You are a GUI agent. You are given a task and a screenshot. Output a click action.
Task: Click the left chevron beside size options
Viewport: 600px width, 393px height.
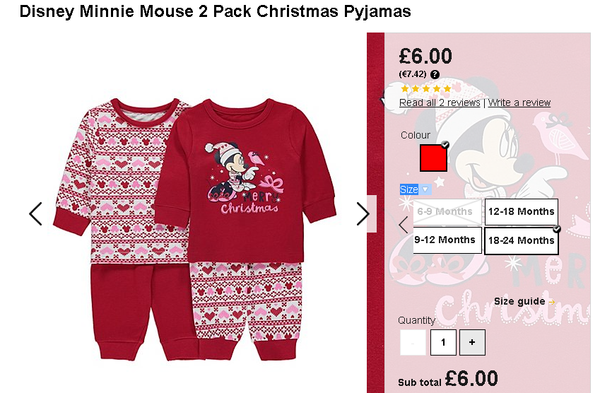pos(403,225)
